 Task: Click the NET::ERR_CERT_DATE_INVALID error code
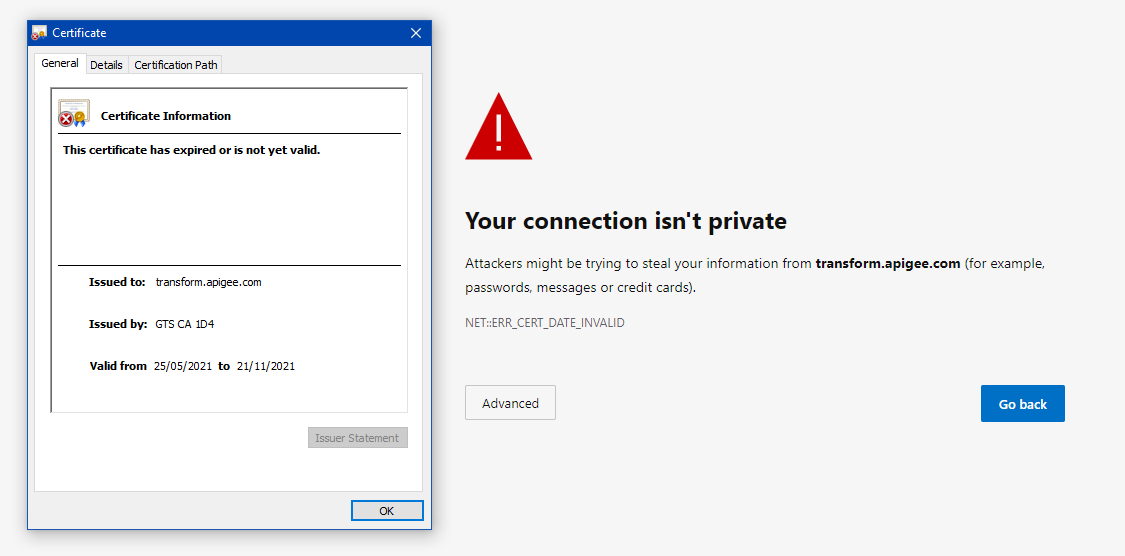tap(545, 323)
